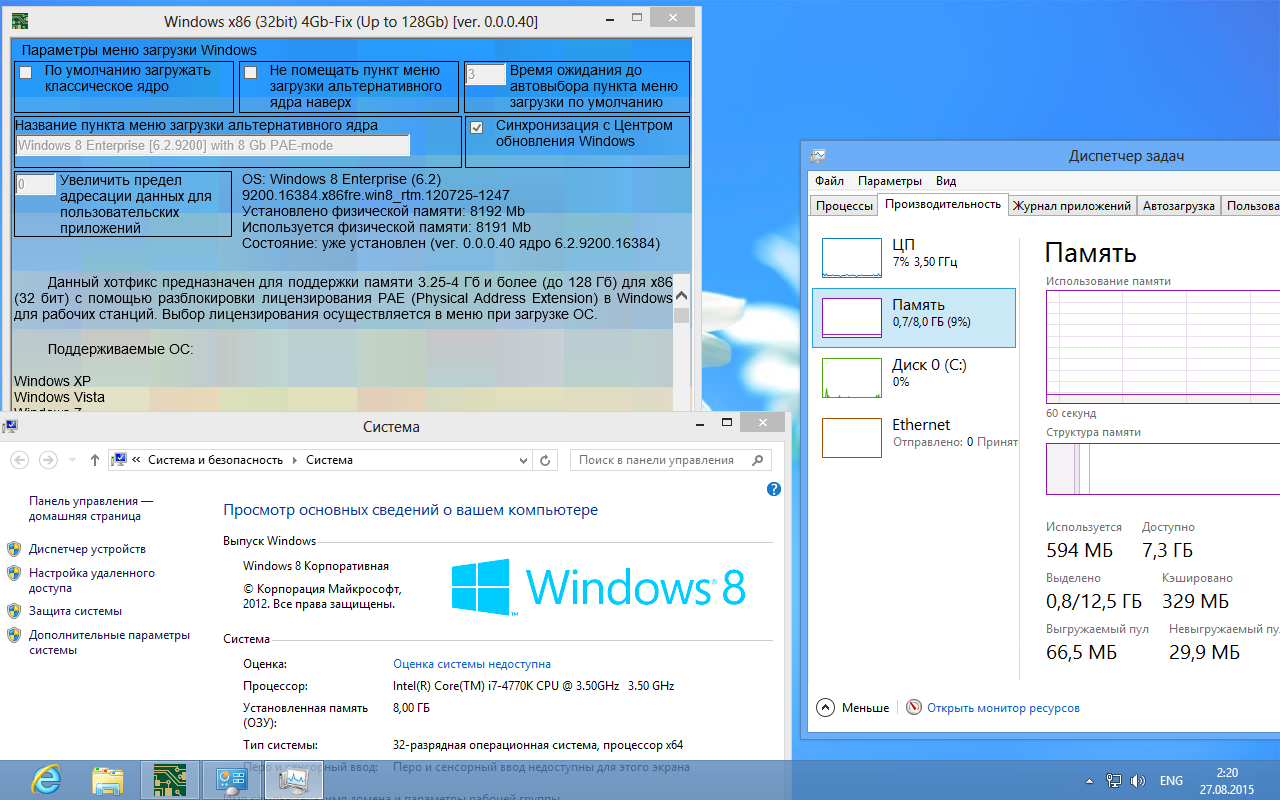Open the address bar history dropdown

coord(523,460)
